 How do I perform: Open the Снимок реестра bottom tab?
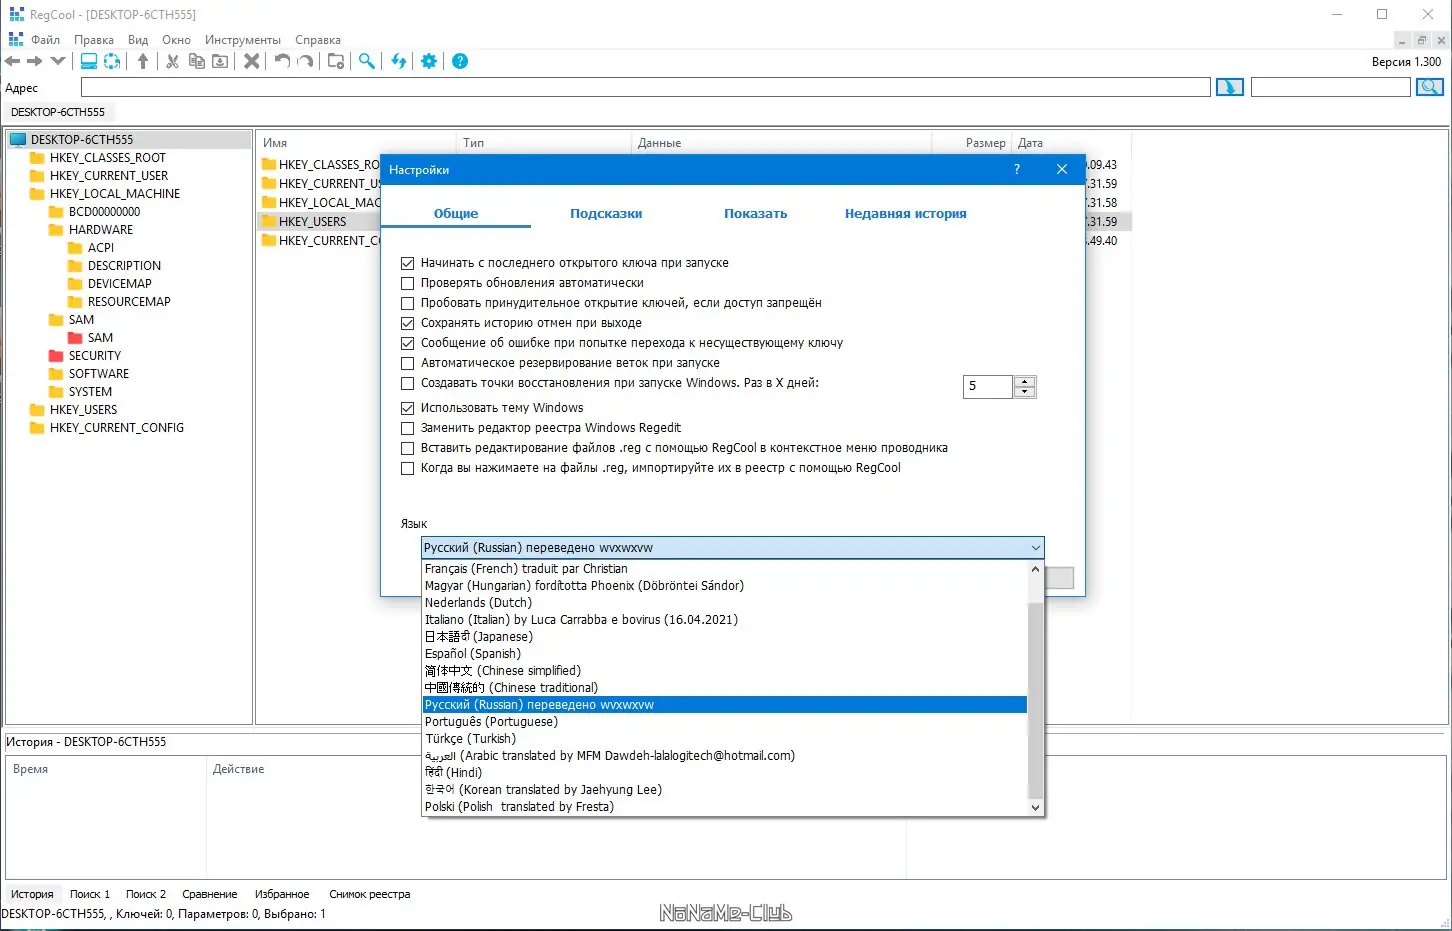point(370,894)
